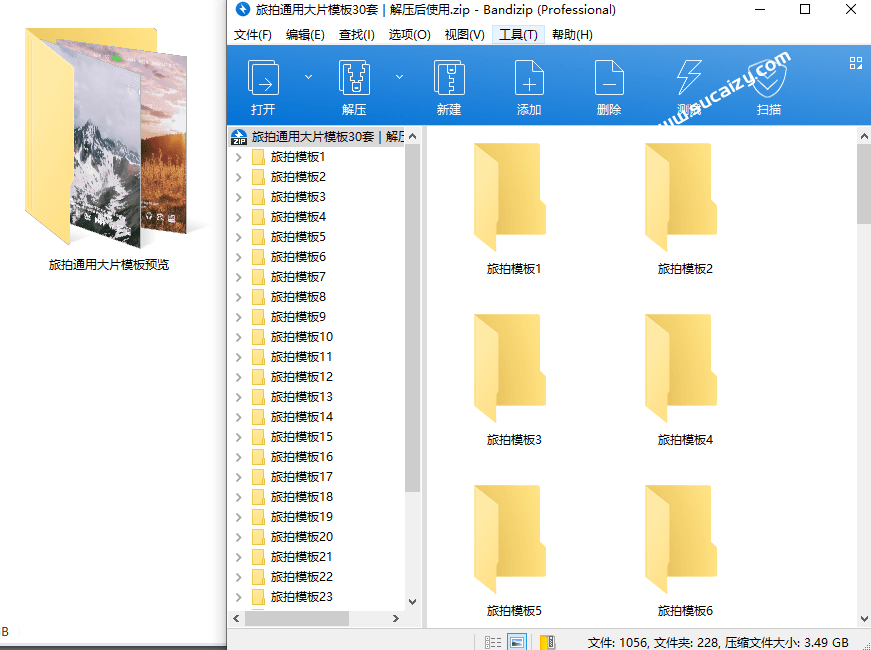
Task: Enable thumbnail preview view
Action: 516,641
